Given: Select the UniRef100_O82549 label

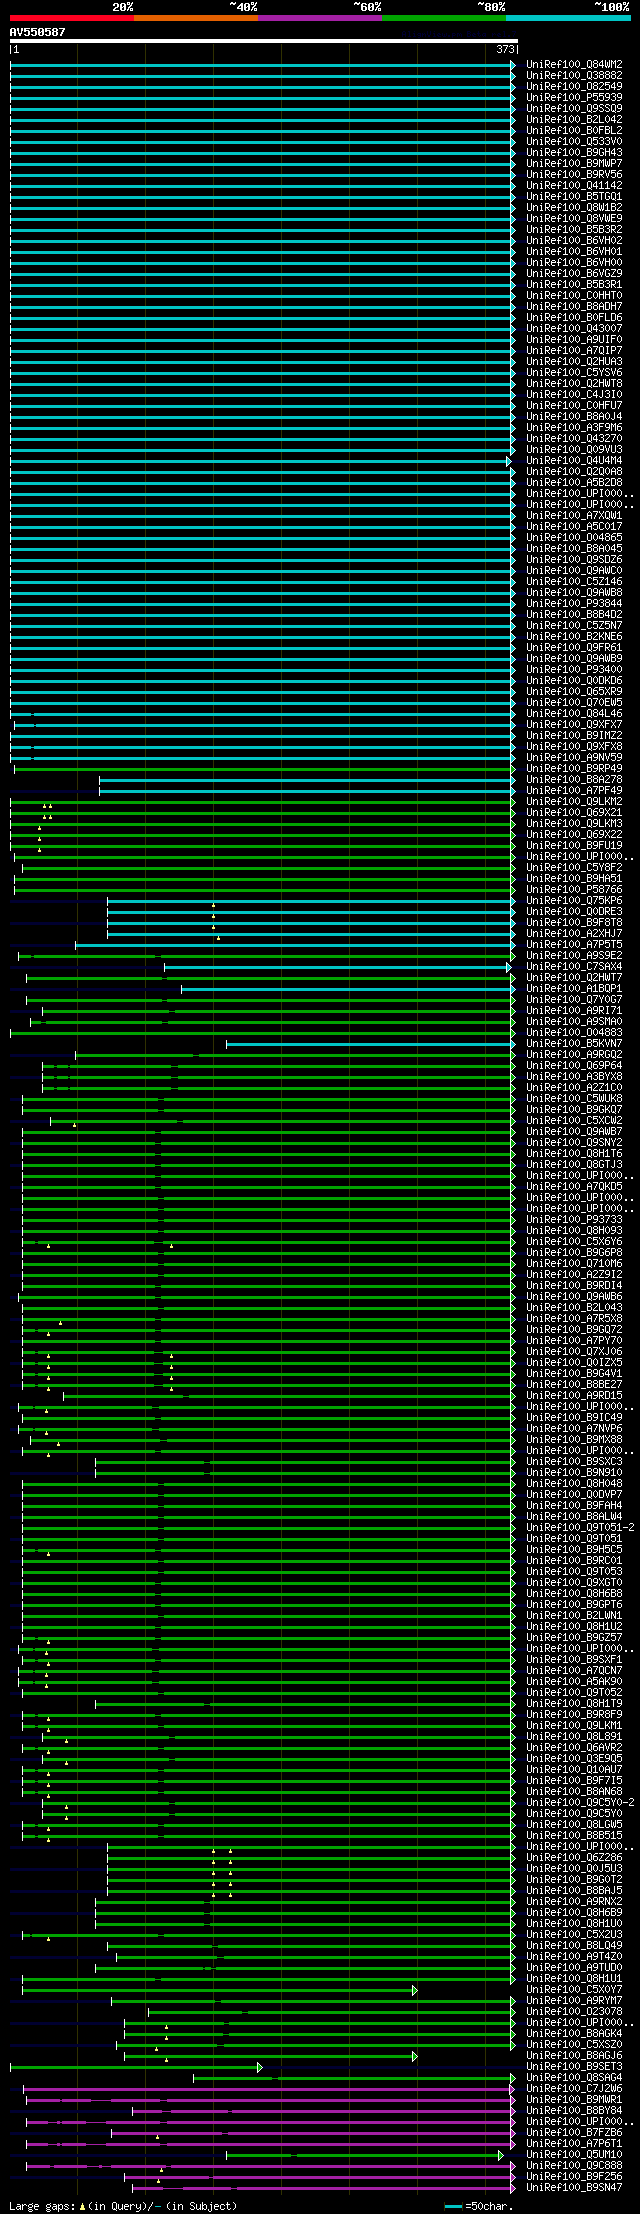Looking at the screenshot, I should 574,86.
